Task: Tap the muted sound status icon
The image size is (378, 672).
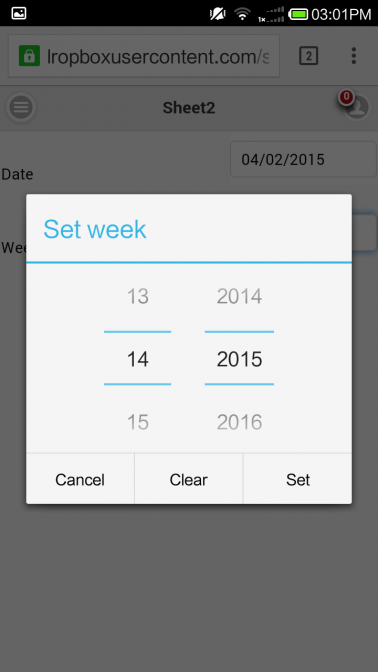Action: pos(217,14)
